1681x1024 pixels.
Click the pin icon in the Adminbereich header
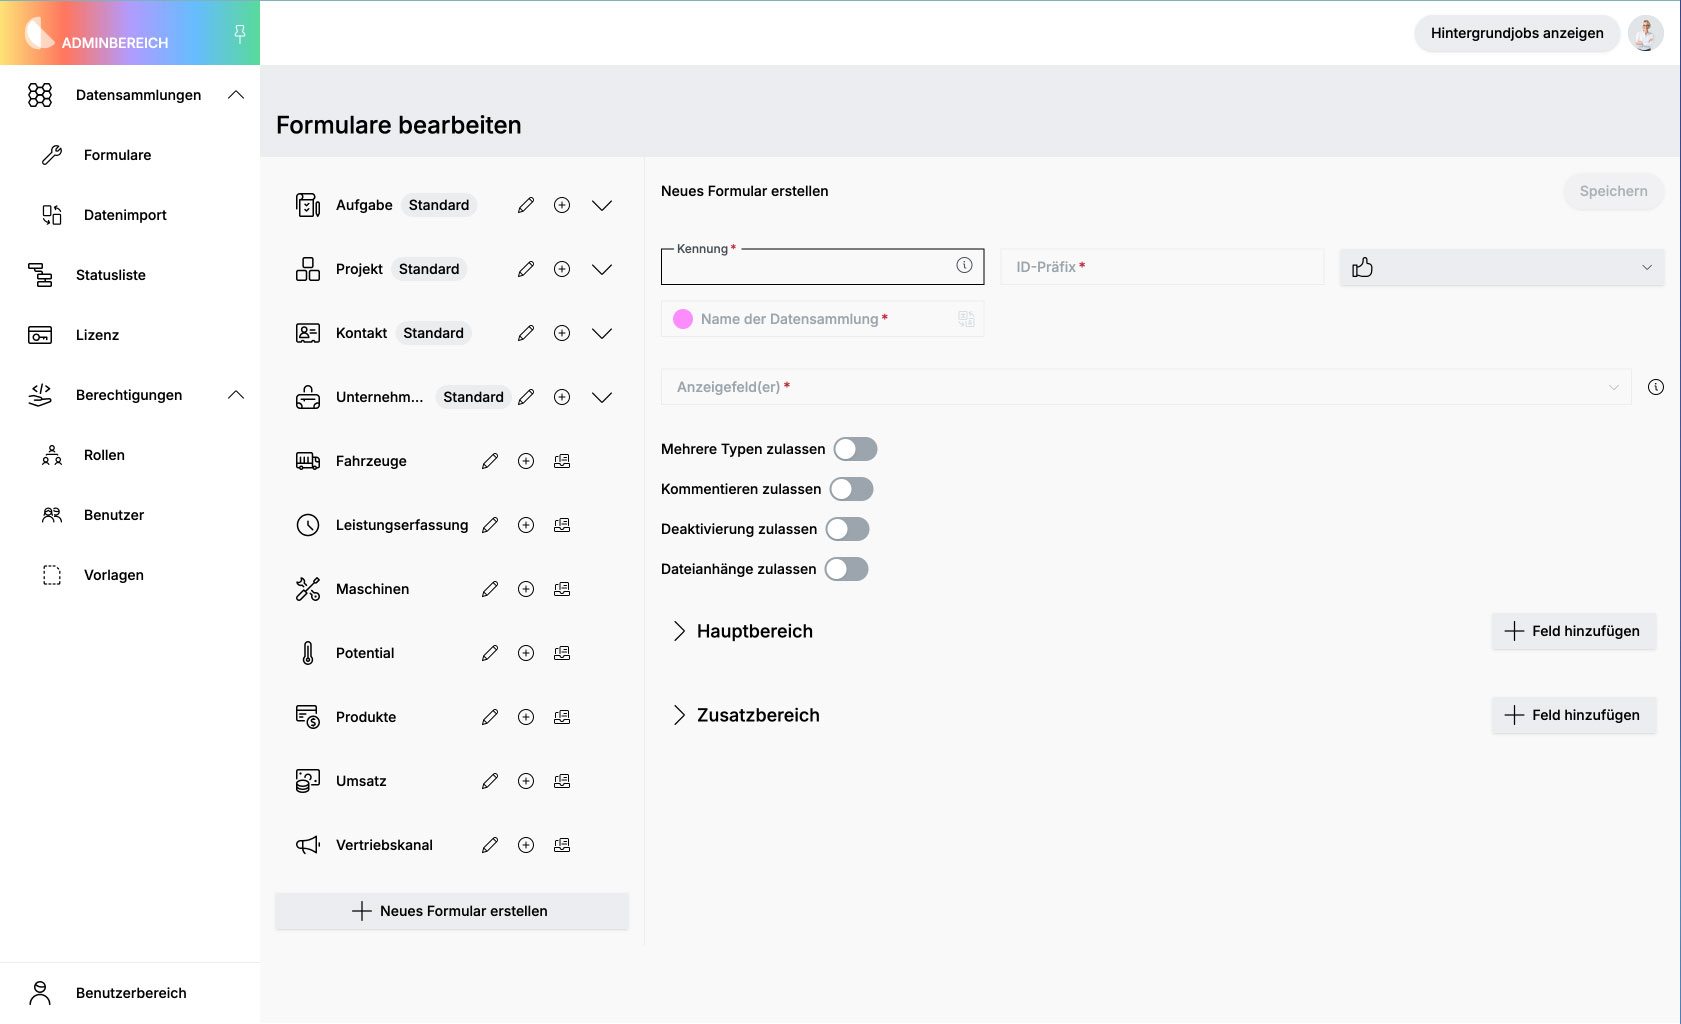coord(240,34)
